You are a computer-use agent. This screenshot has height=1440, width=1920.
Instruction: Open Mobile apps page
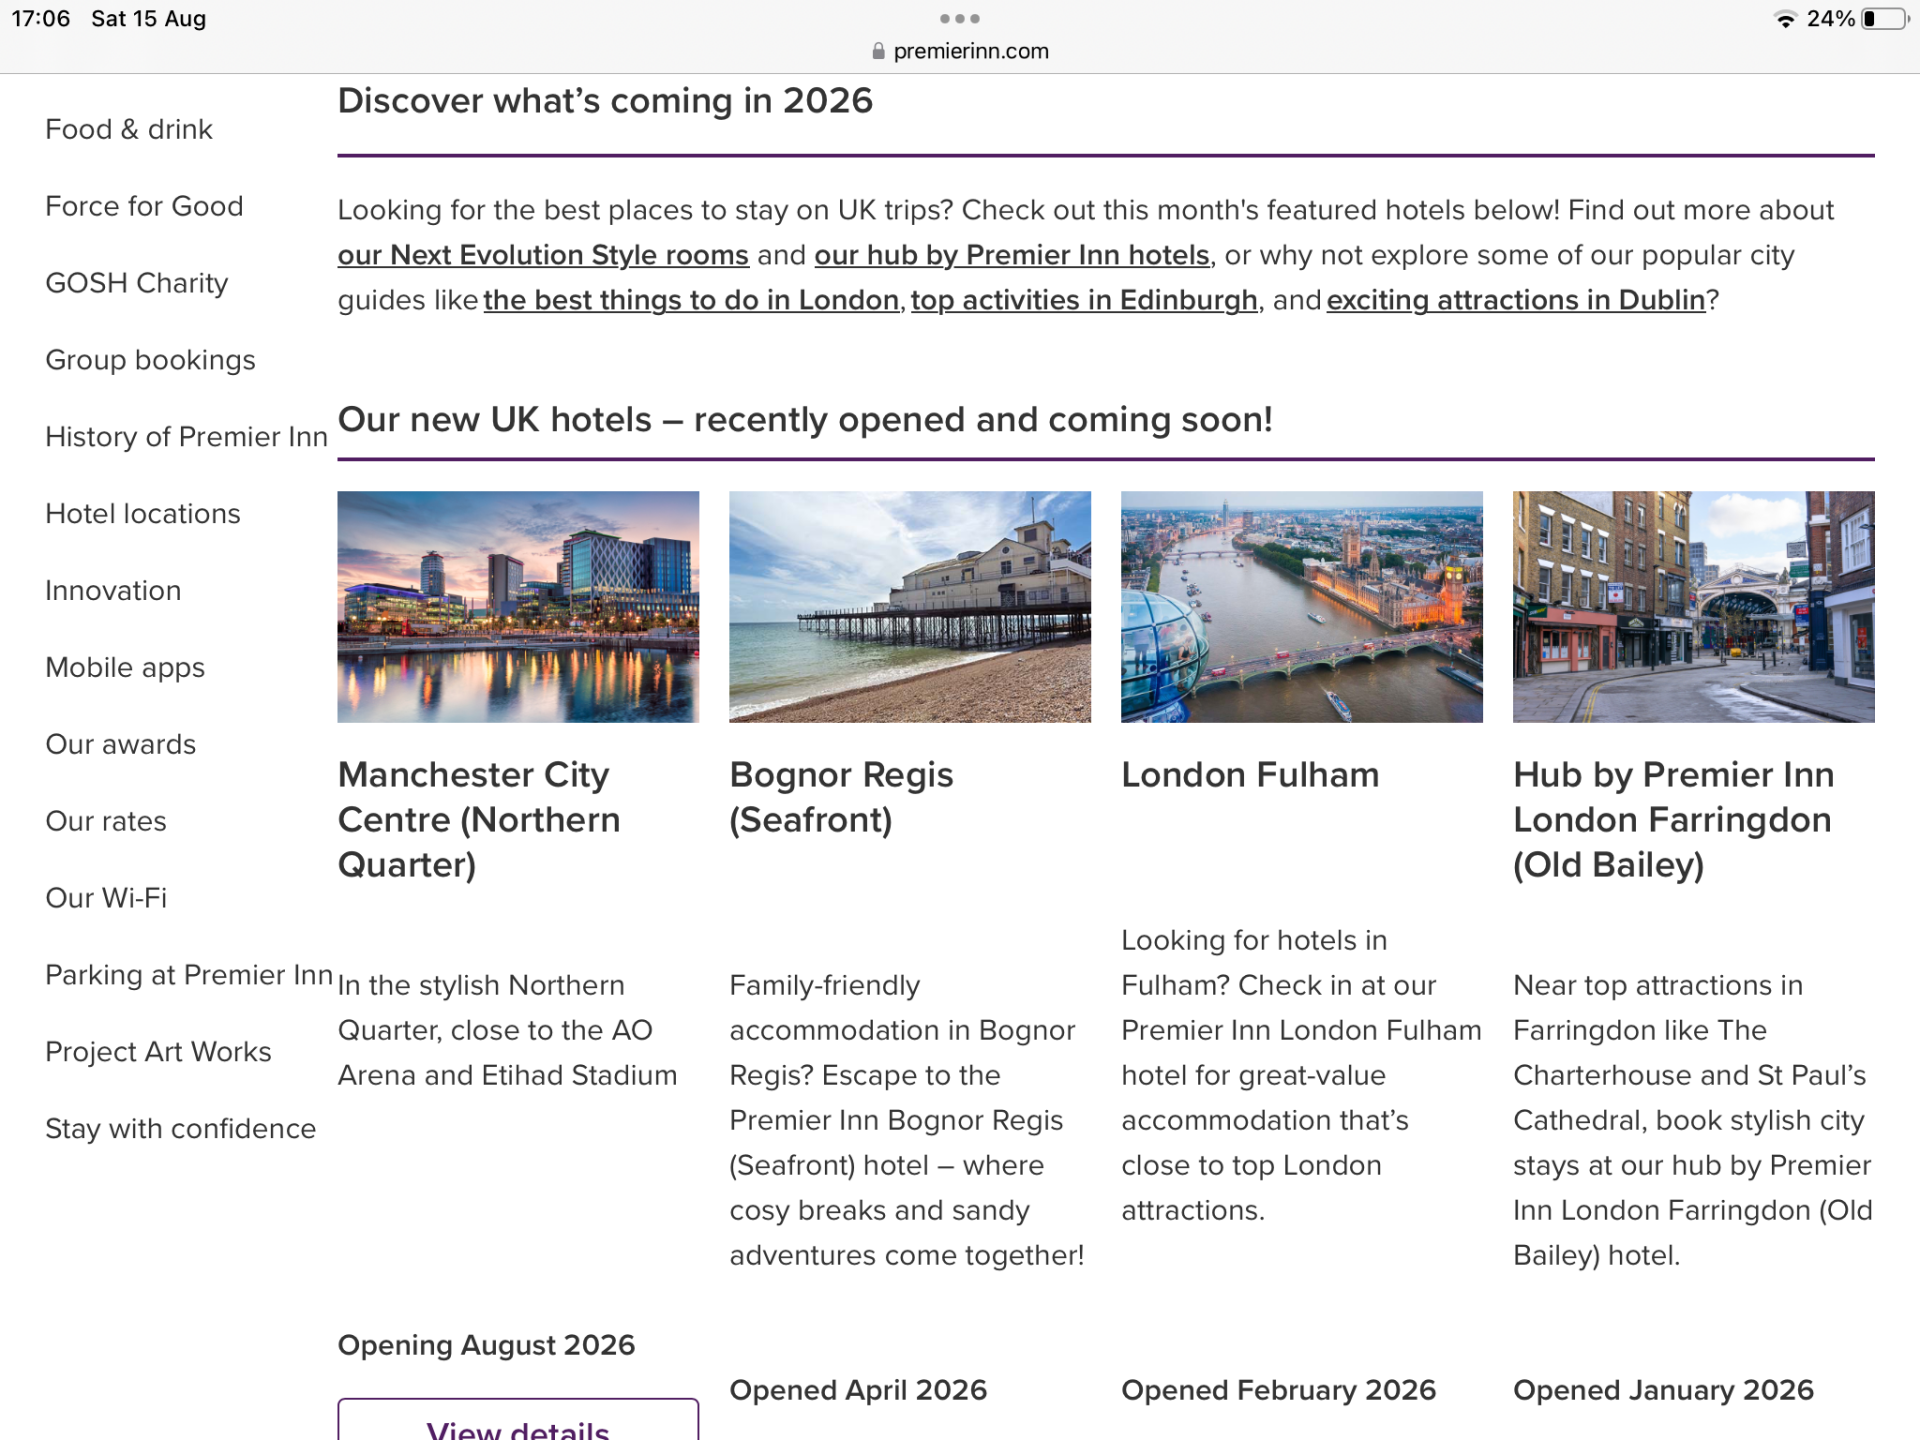[125, 668]
